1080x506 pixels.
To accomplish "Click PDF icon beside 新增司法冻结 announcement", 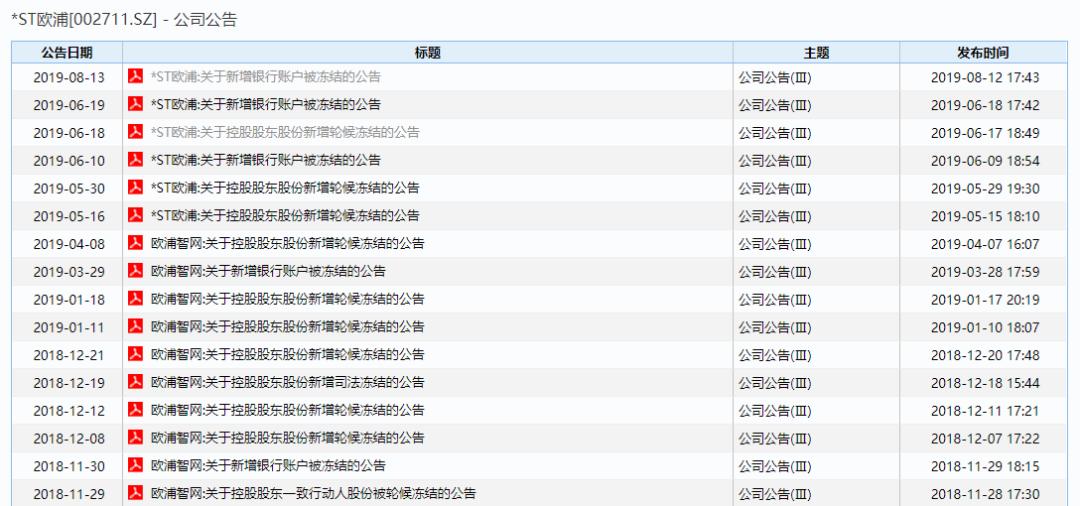I will (136, 382).
